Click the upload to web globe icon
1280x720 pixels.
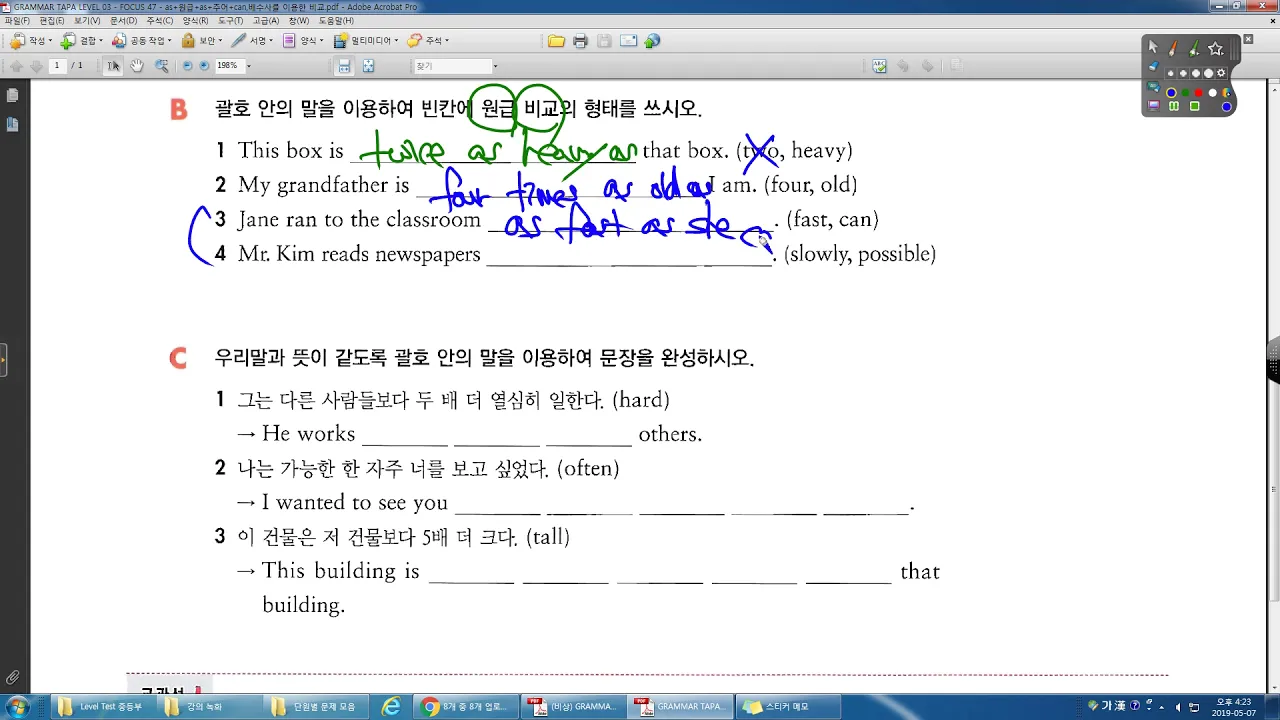point(652,41)
